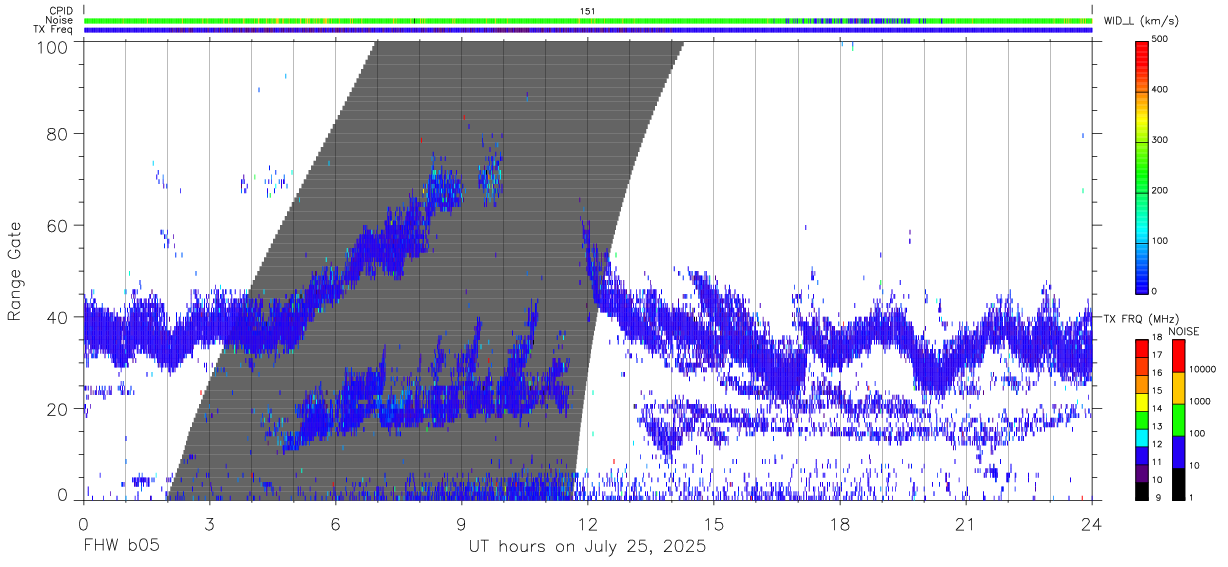Click the 16 tick on the TX frequency scale

[1158, 372]
